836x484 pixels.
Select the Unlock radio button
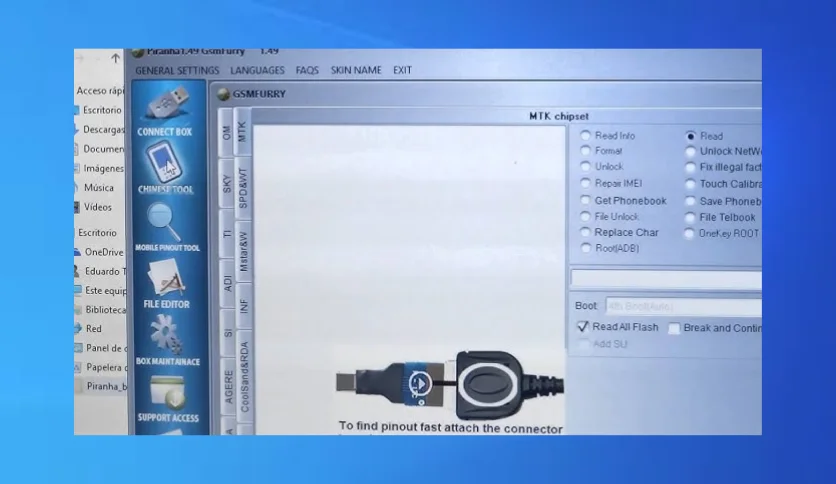tap(585, 166)
